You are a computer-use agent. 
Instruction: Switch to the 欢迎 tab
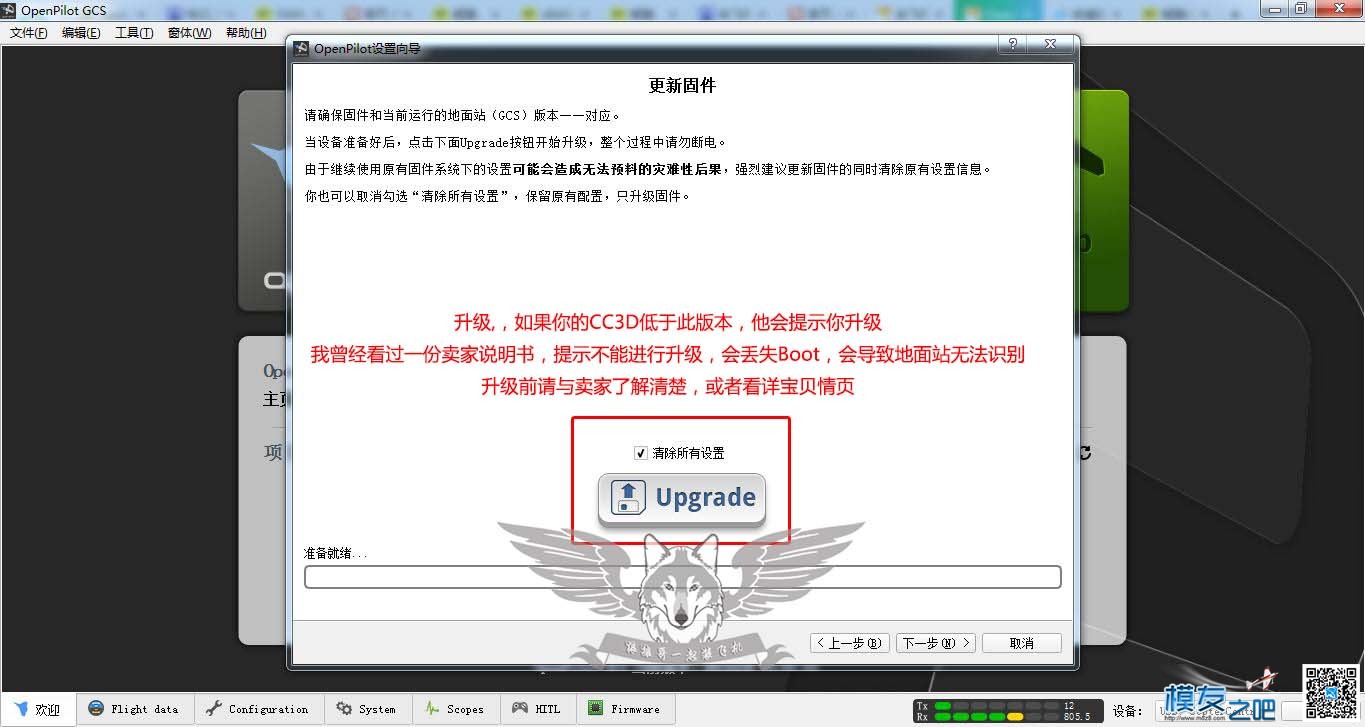(x=38, y=710)
